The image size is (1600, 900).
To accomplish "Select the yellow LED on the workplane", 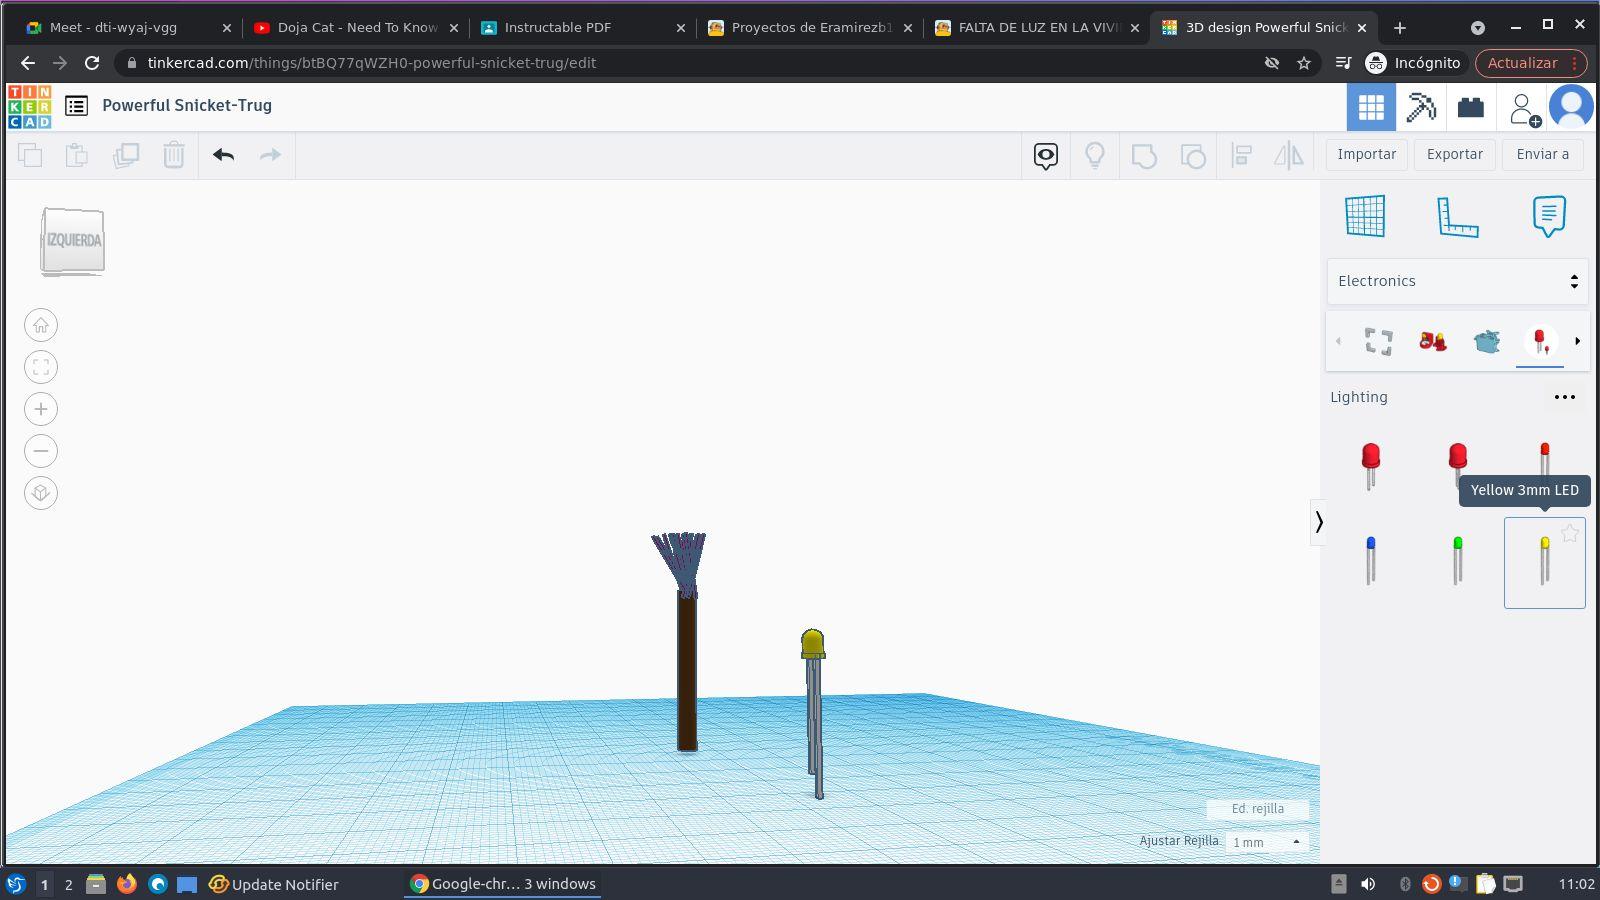I will pyautogui.click(x=813, y=712).
